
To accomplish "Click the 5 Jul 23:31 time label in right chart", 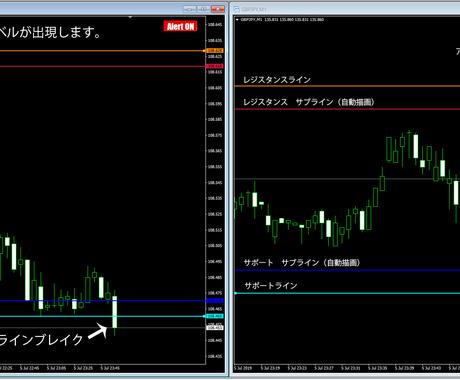I will (x=351, y=368).
